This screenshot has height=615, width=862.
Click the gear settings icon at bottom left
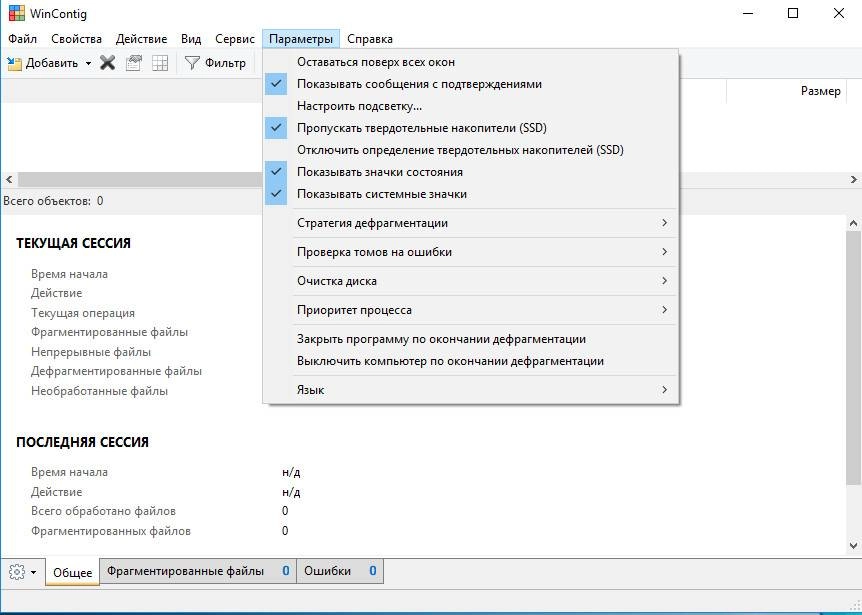[x=18, y=572]
